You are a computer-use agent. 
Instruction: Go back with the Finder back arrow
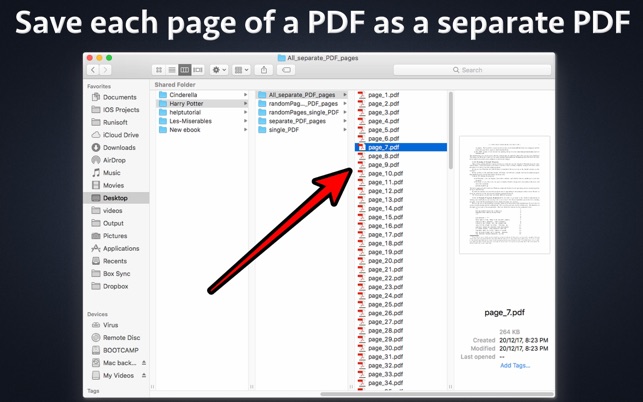pos(93,70)
